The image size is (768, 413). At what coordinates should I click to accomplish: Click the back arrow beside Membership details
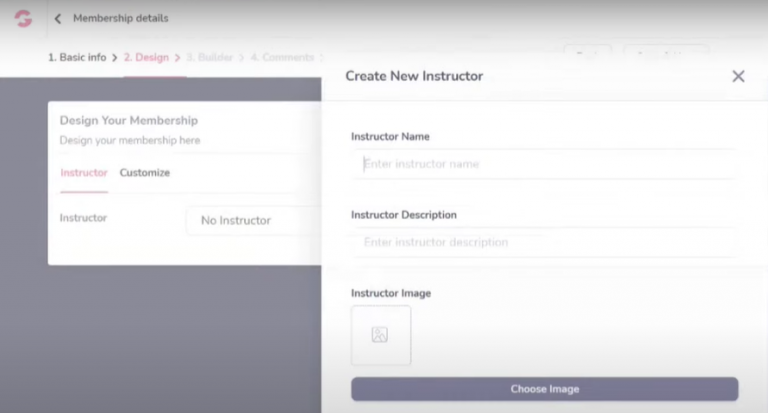click(57, 18)
